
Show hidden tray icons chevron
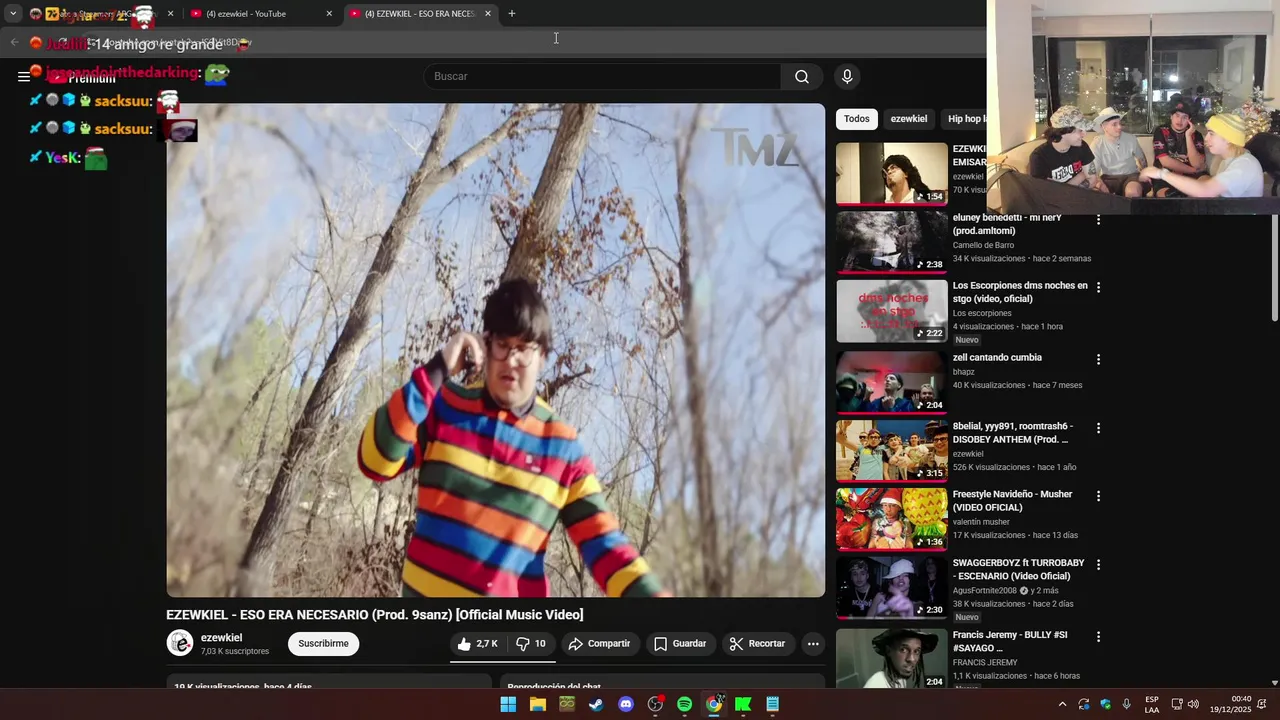[x=1062, y=704]
